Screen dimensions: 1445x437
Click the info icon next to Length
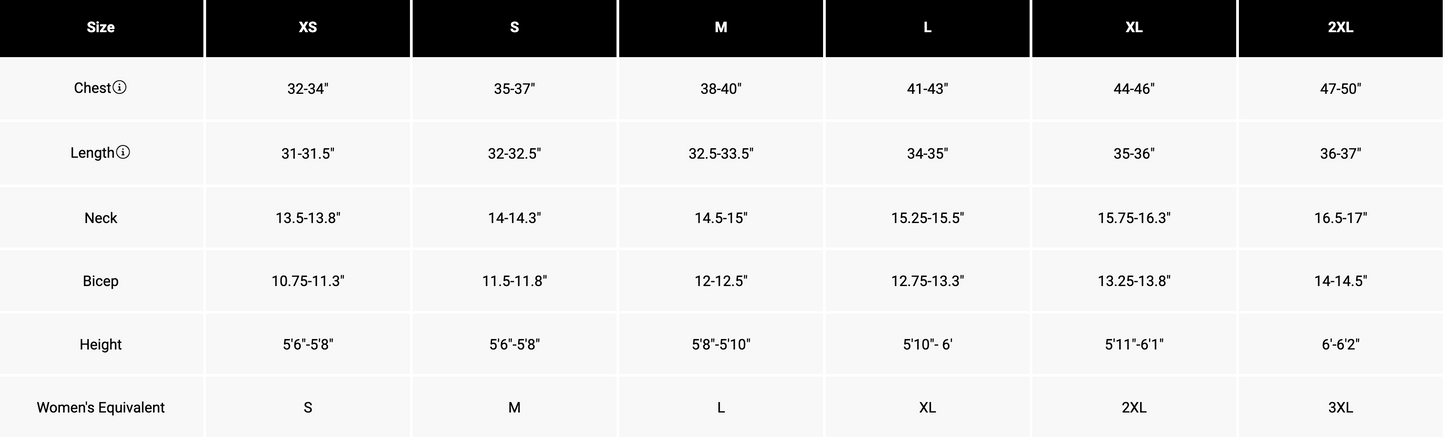click(x=123, y=152)
